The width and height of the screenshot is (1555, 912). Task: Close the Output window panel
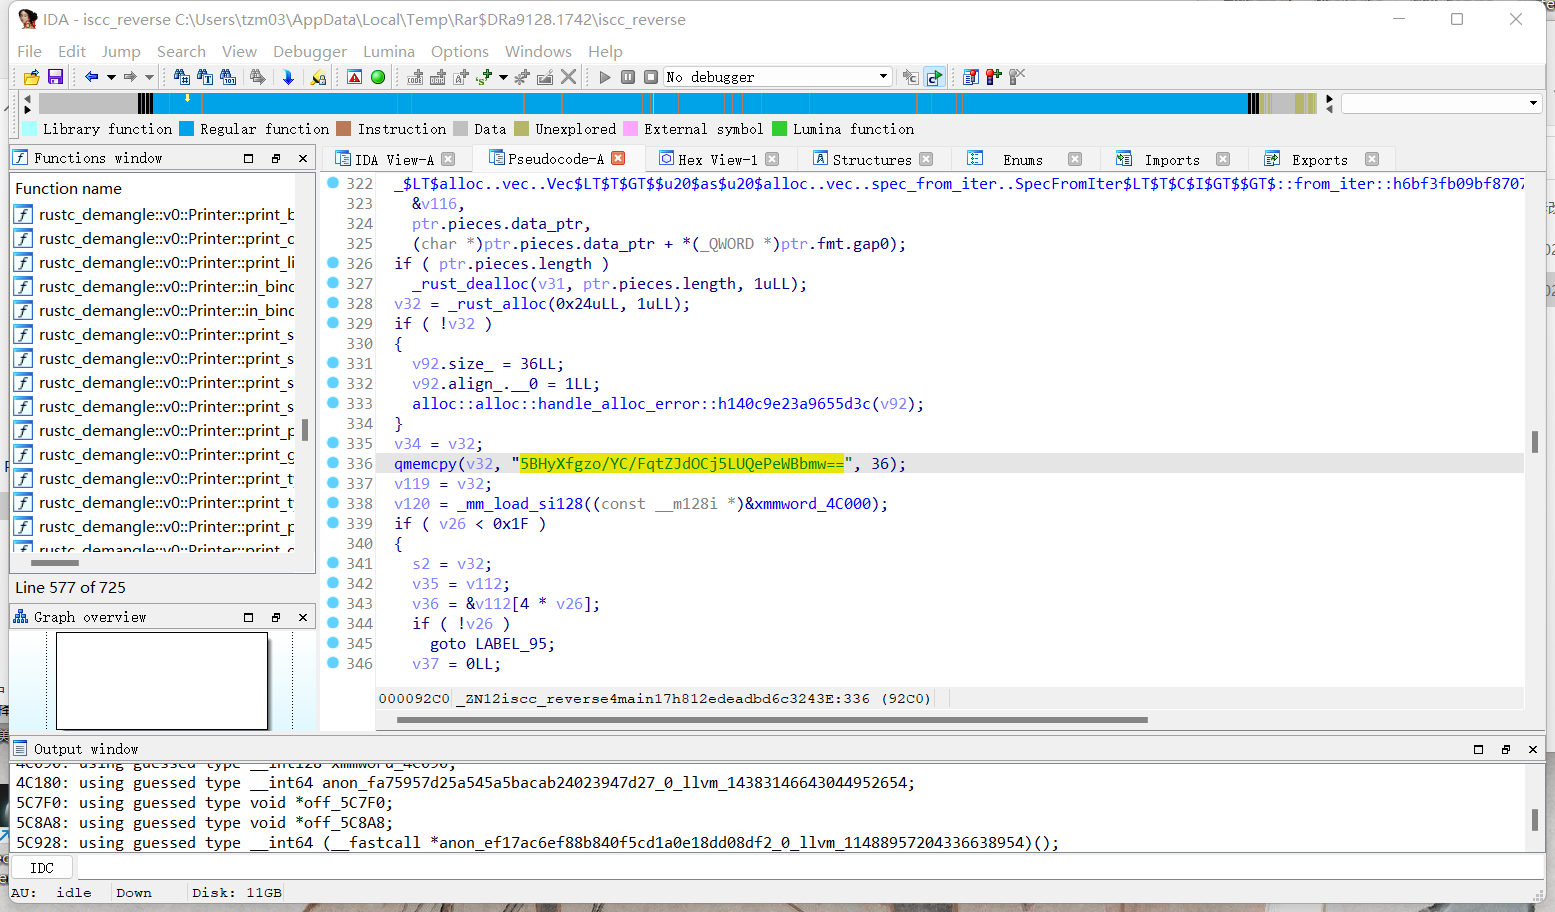(1532, 749)
